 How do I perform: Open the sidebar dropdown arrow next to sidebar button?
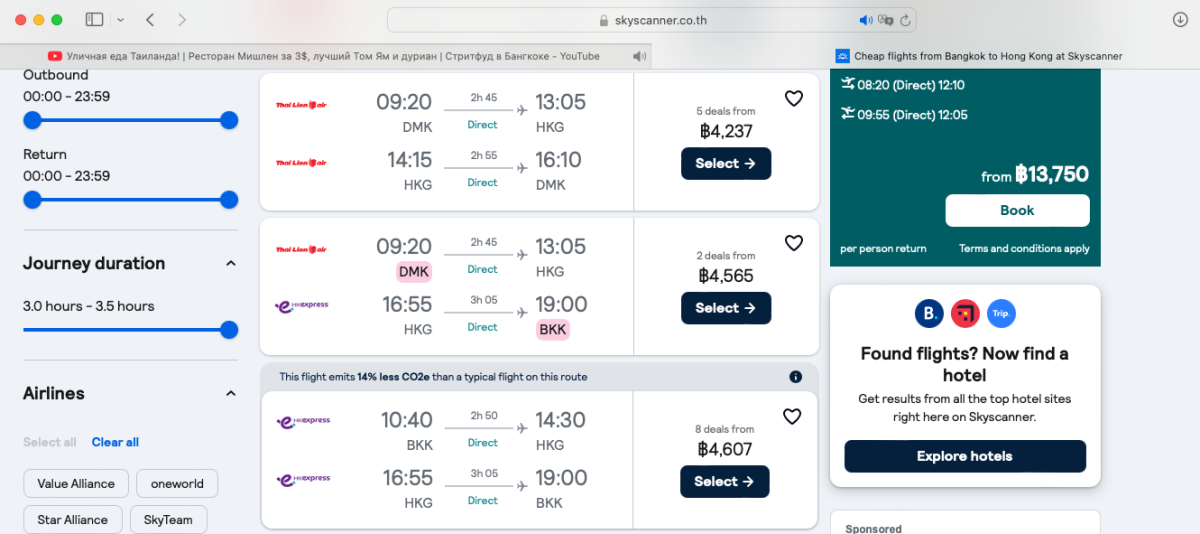pos(120,20)
